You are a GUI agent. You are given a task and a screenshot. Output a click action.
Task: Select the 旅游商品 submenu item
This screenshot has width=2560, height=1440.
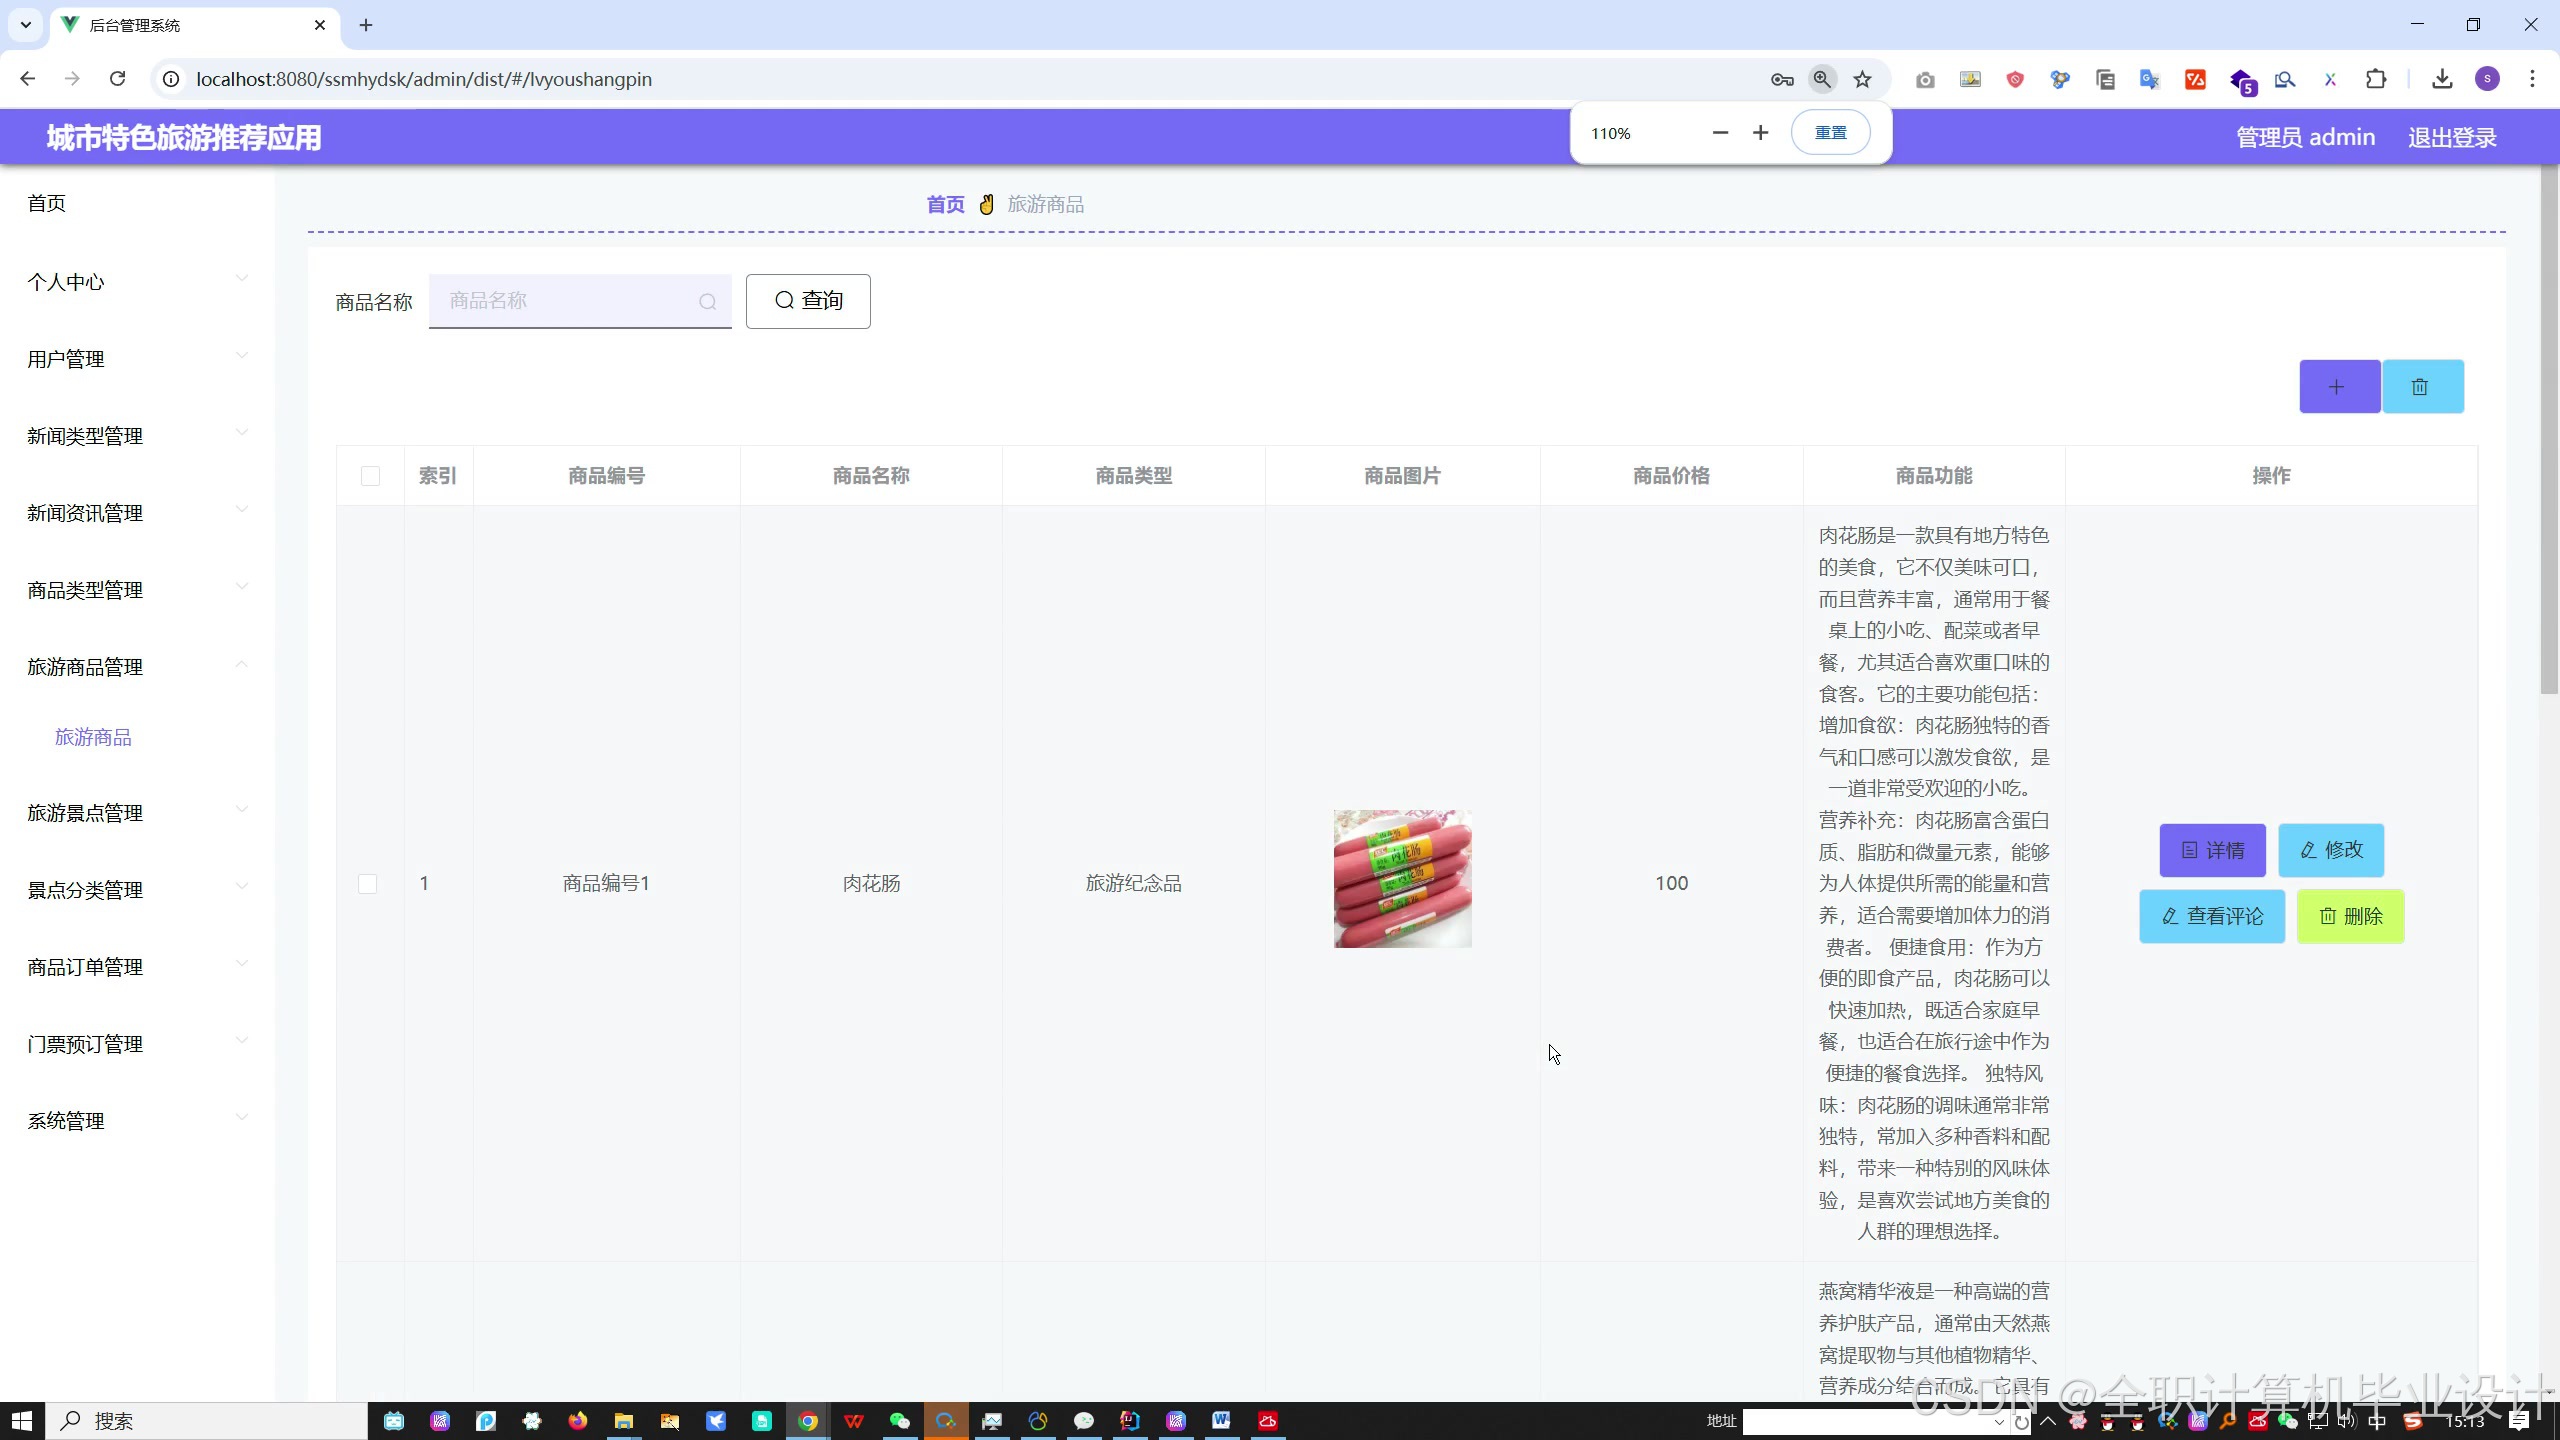click(93, 737)
